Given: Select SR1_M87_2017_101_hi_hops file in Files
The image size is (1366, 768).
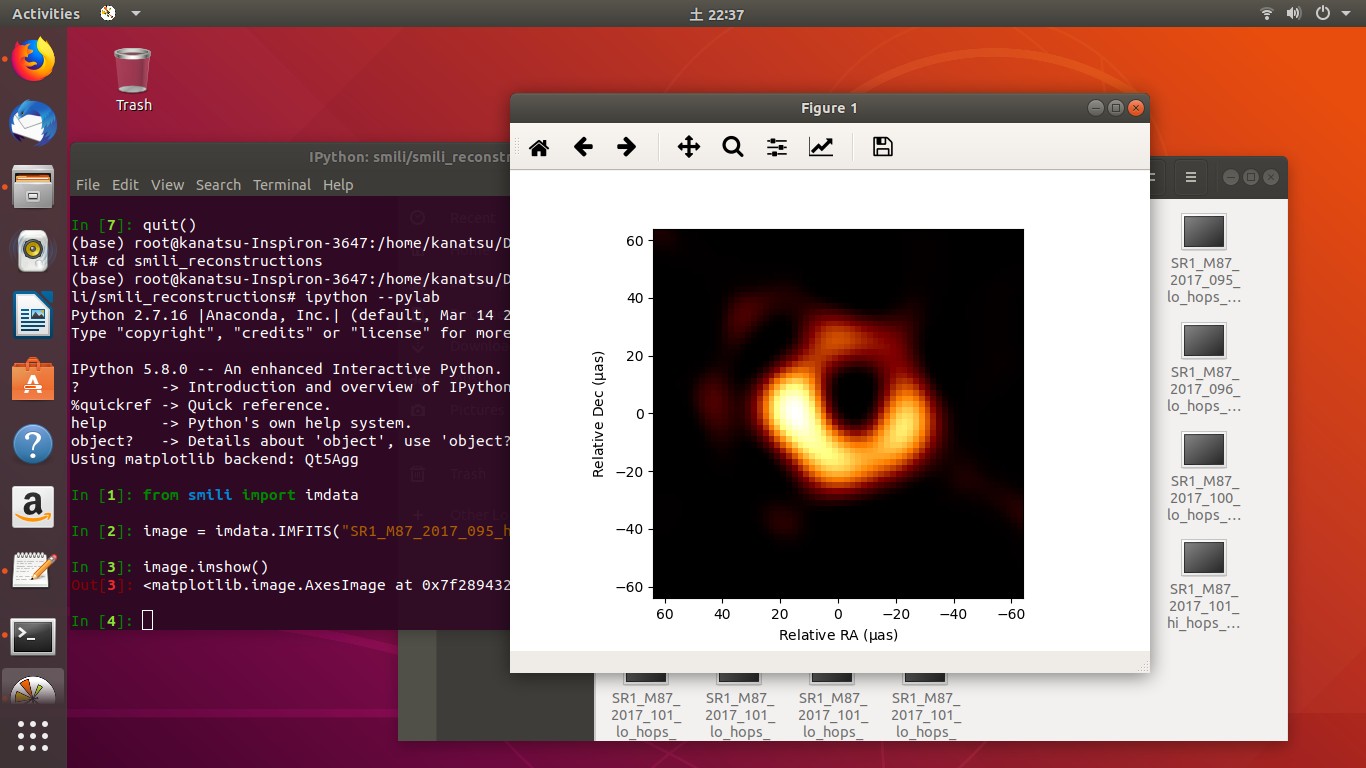Looking at the screenshot, I should point(1204,585).
